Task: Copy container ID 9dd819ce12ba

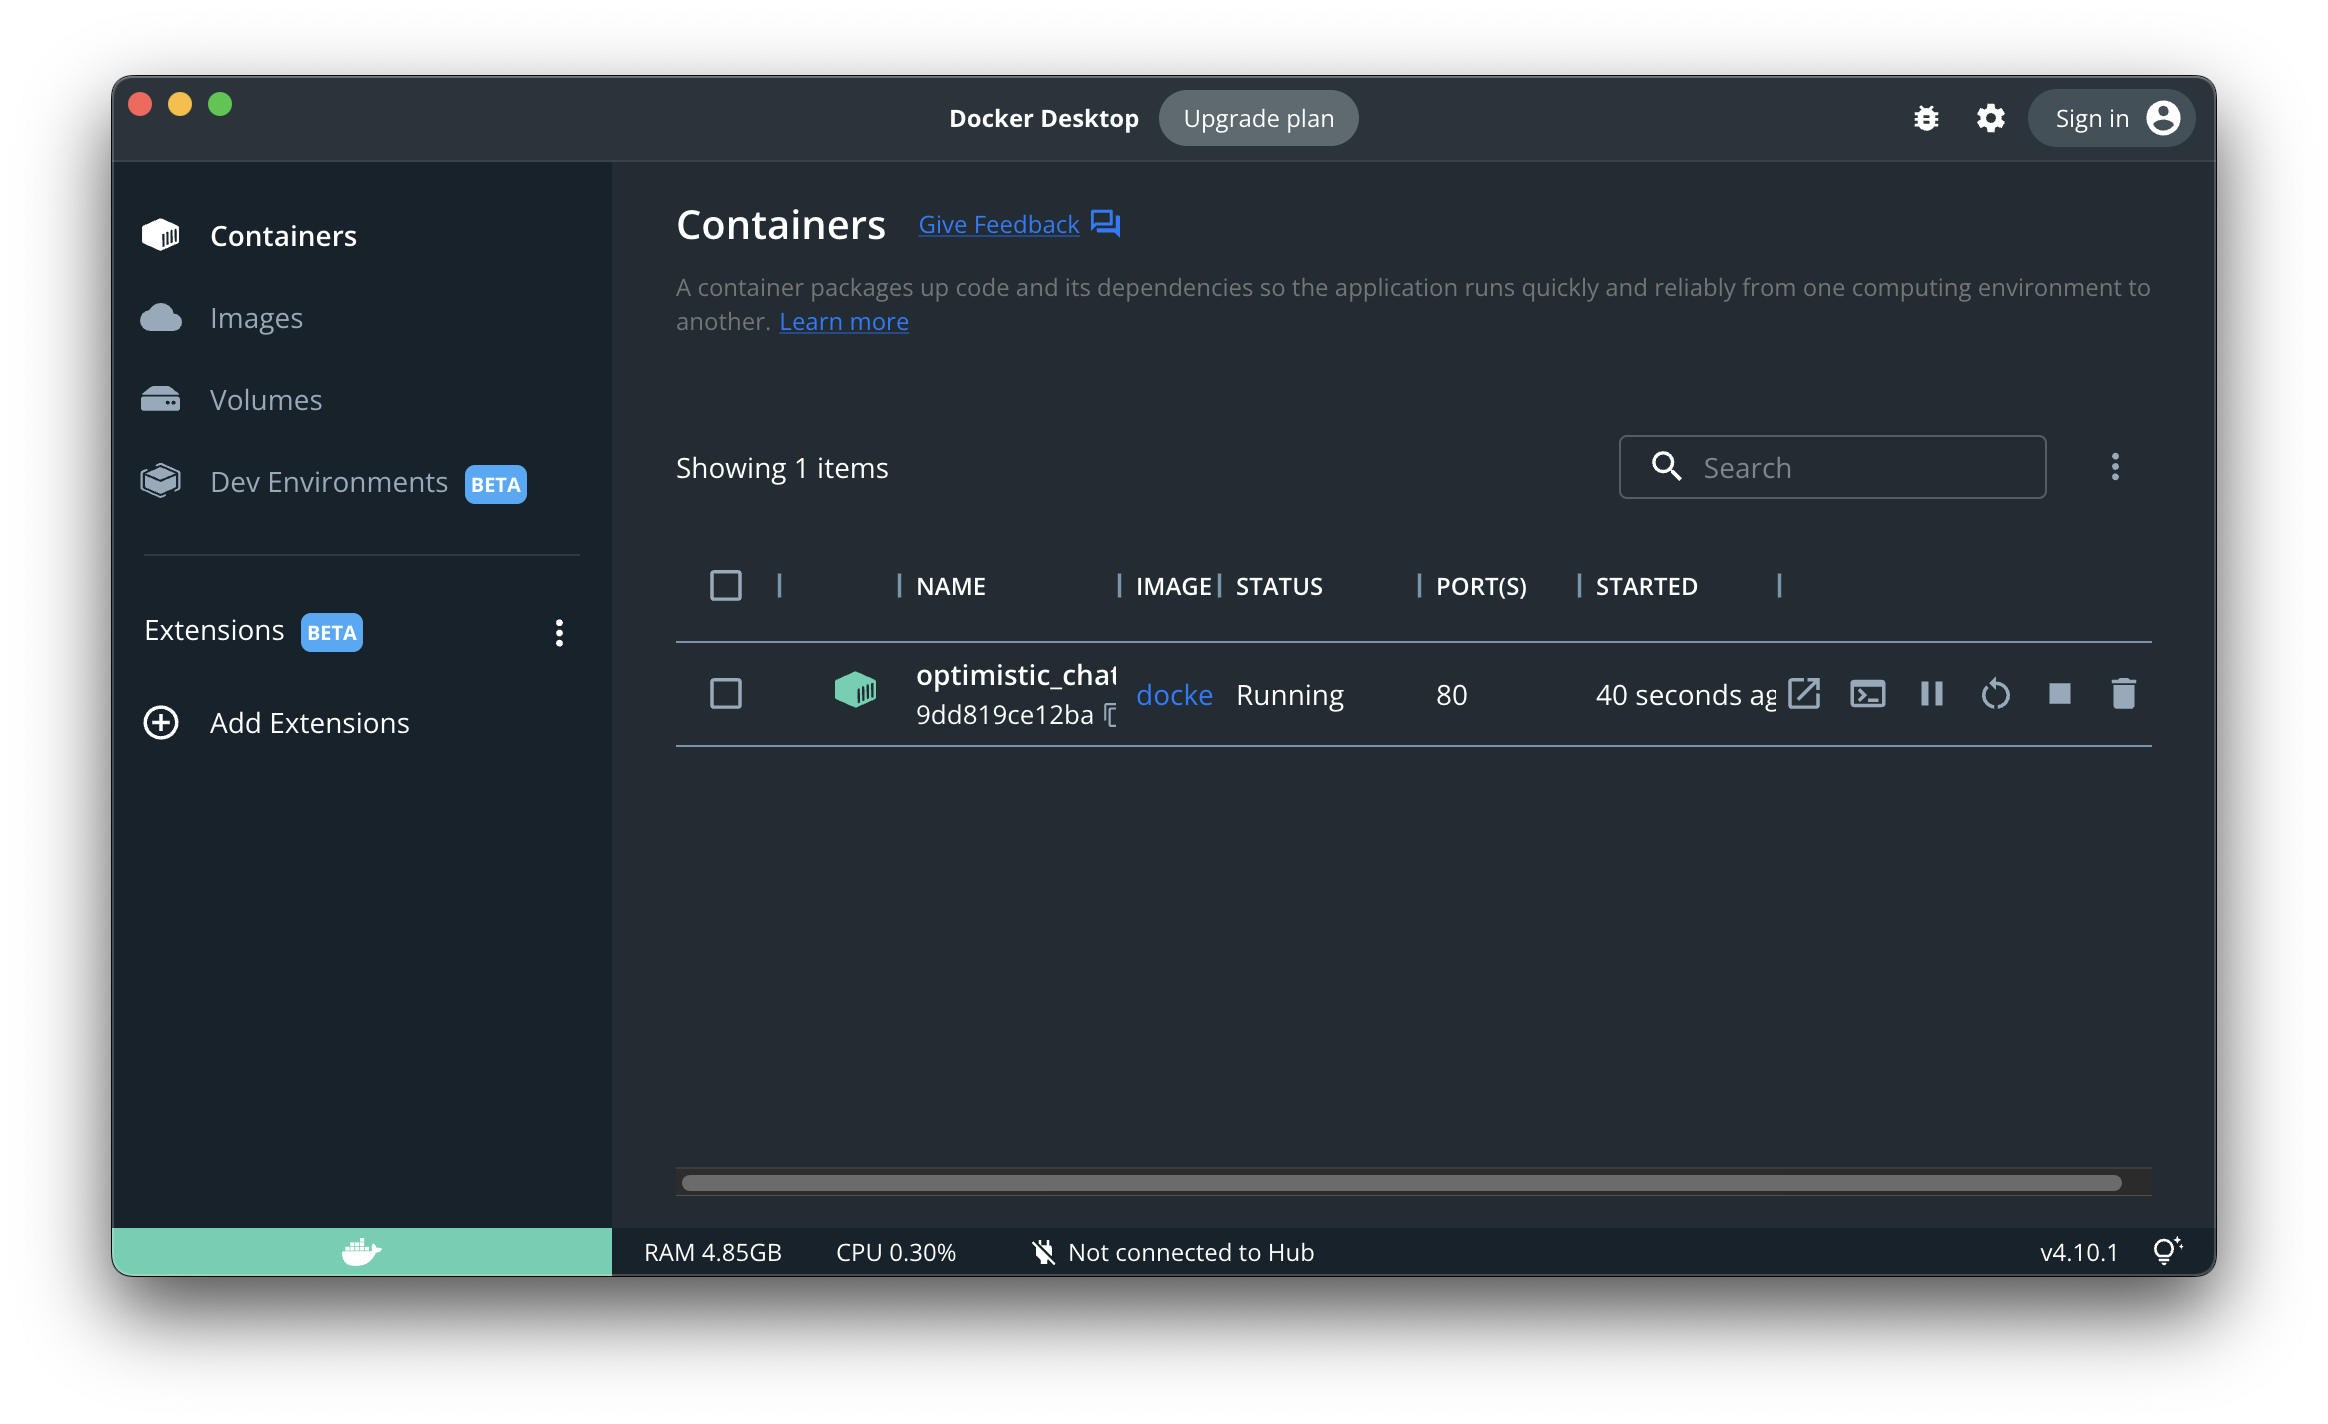Action: (1110, 715)
